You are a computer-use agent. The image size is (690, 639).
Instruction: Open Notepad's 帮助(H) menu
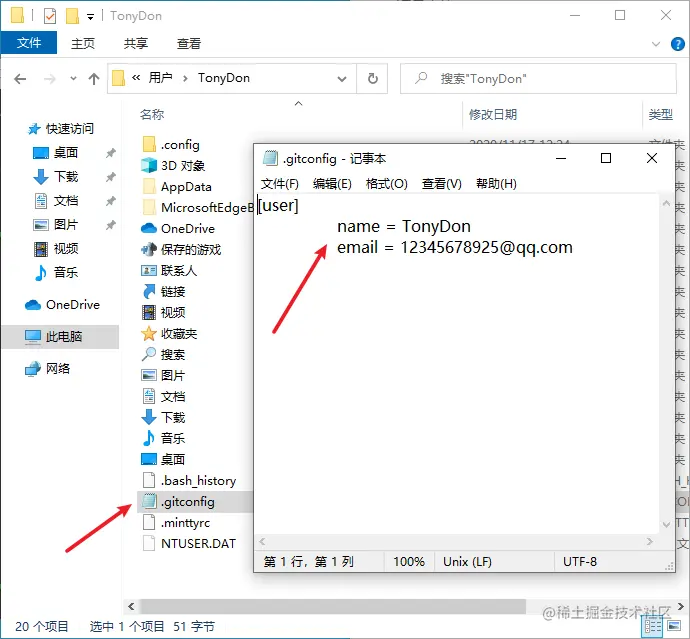coord(496,184)
